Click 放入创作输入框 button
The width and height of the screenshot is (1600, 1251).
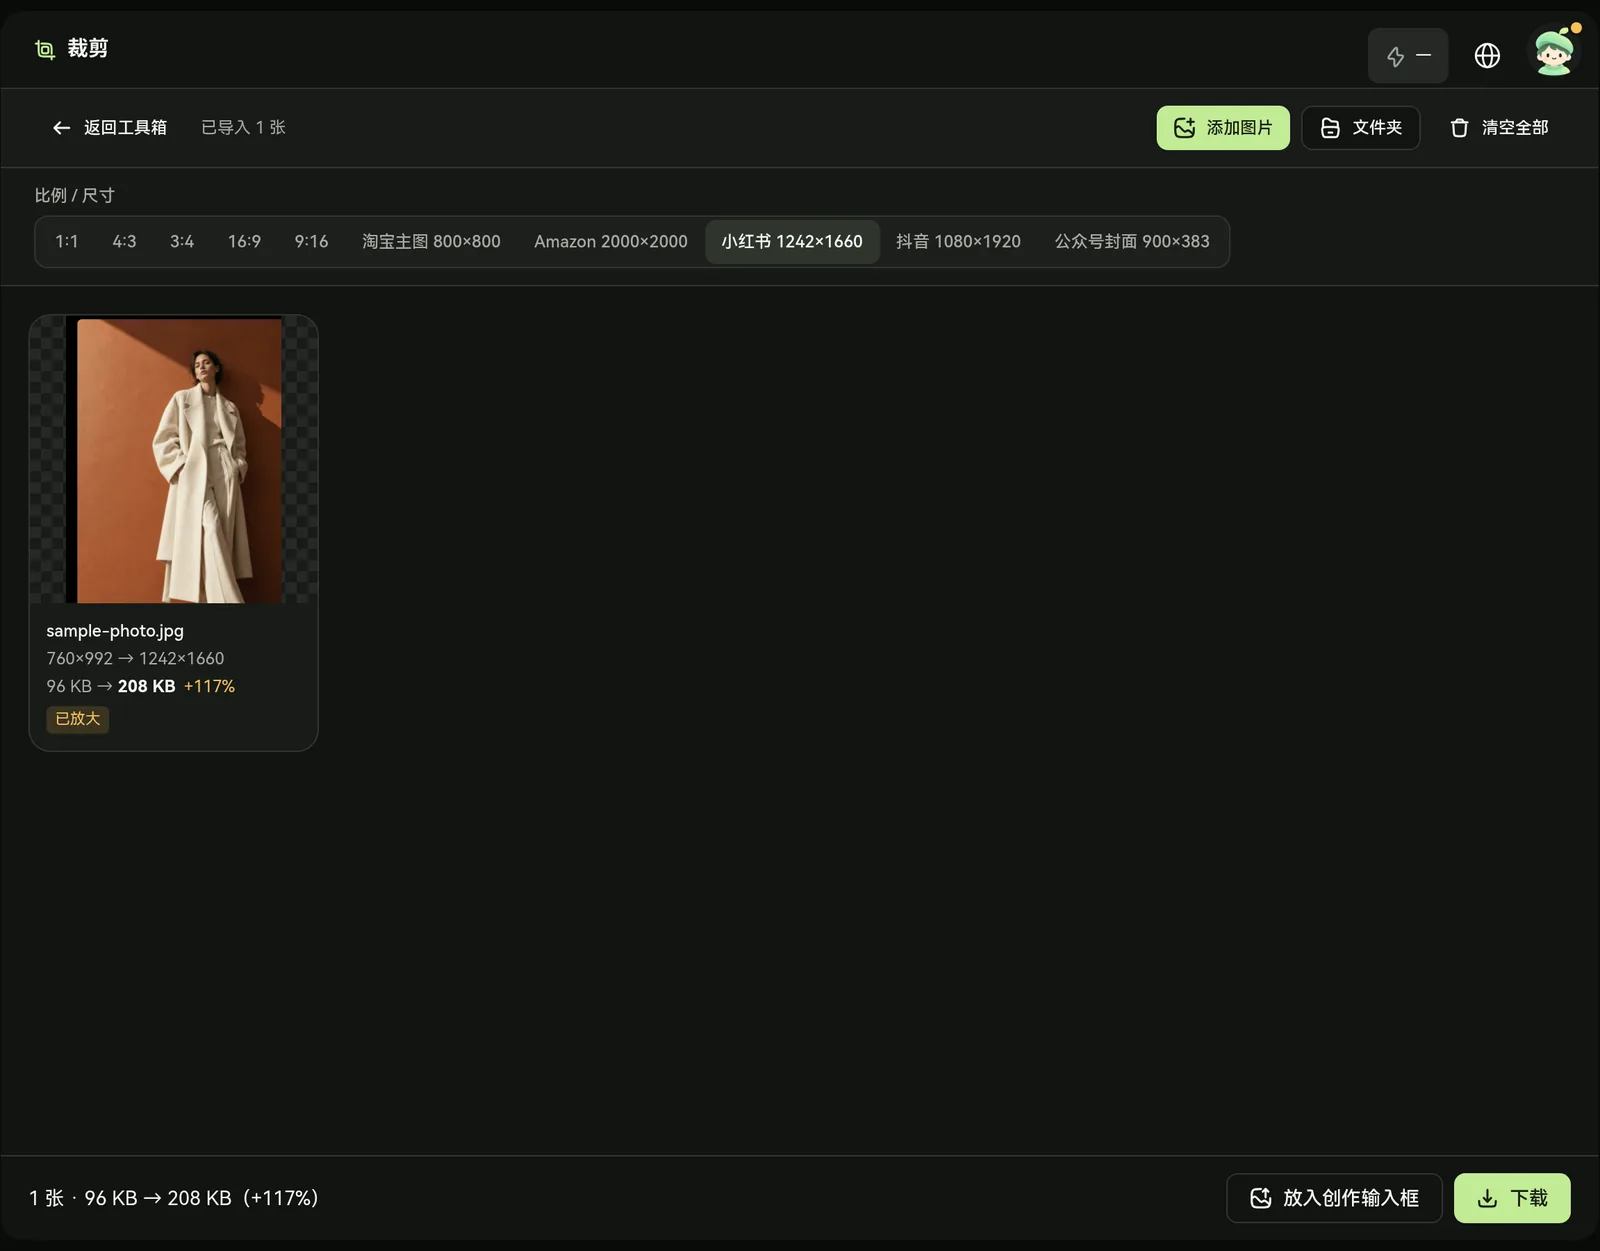point(1334,1198)
